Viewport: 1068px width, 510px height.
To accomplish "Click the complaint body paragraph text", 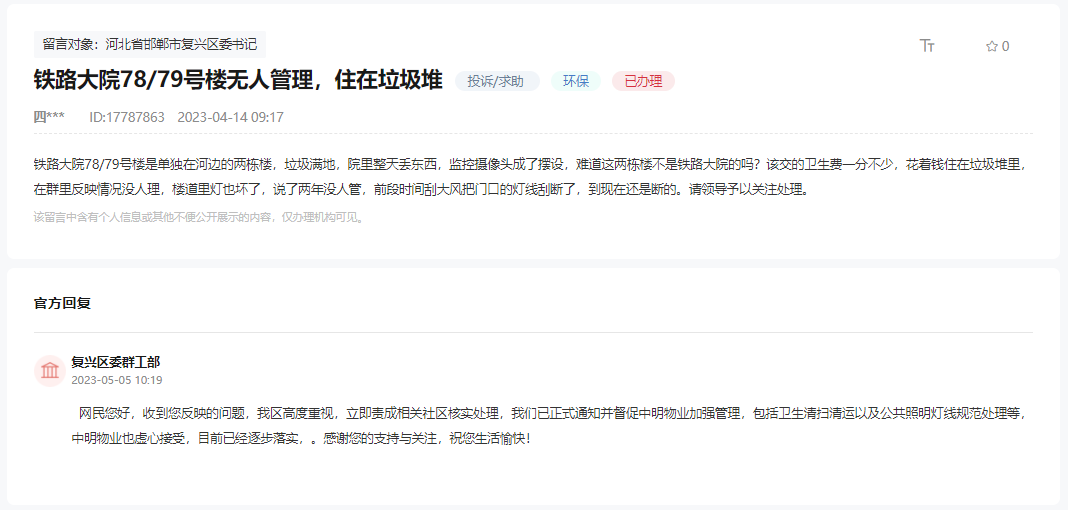I will pos(530,177).
